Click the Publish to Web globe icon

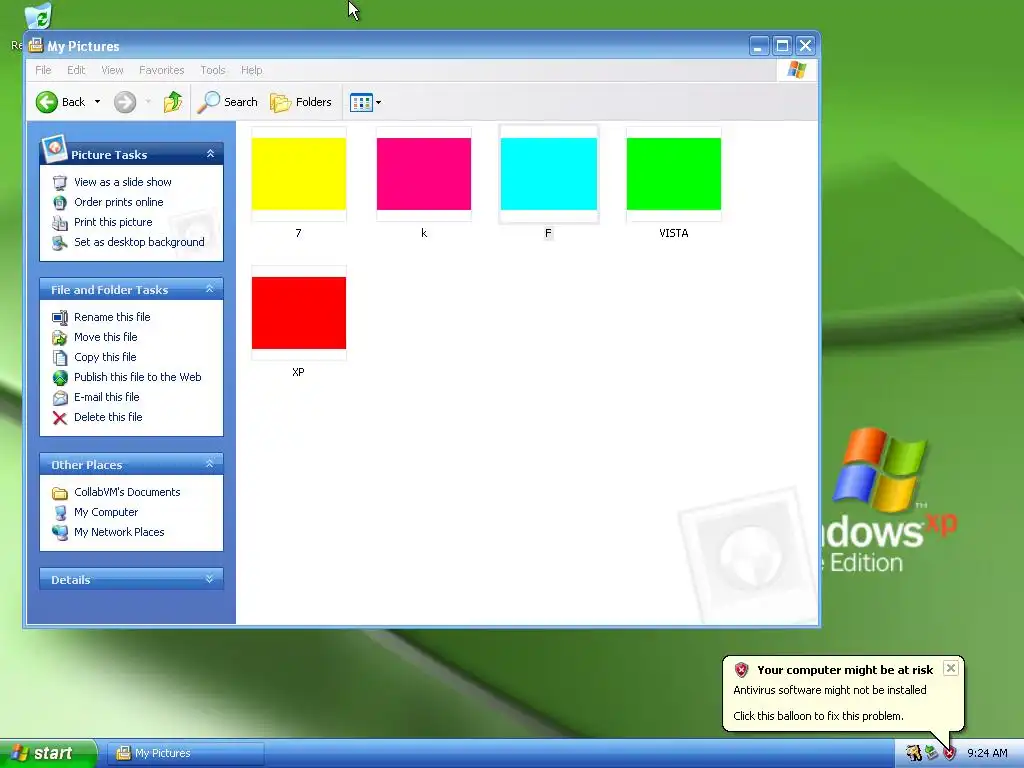click(59, 377)
